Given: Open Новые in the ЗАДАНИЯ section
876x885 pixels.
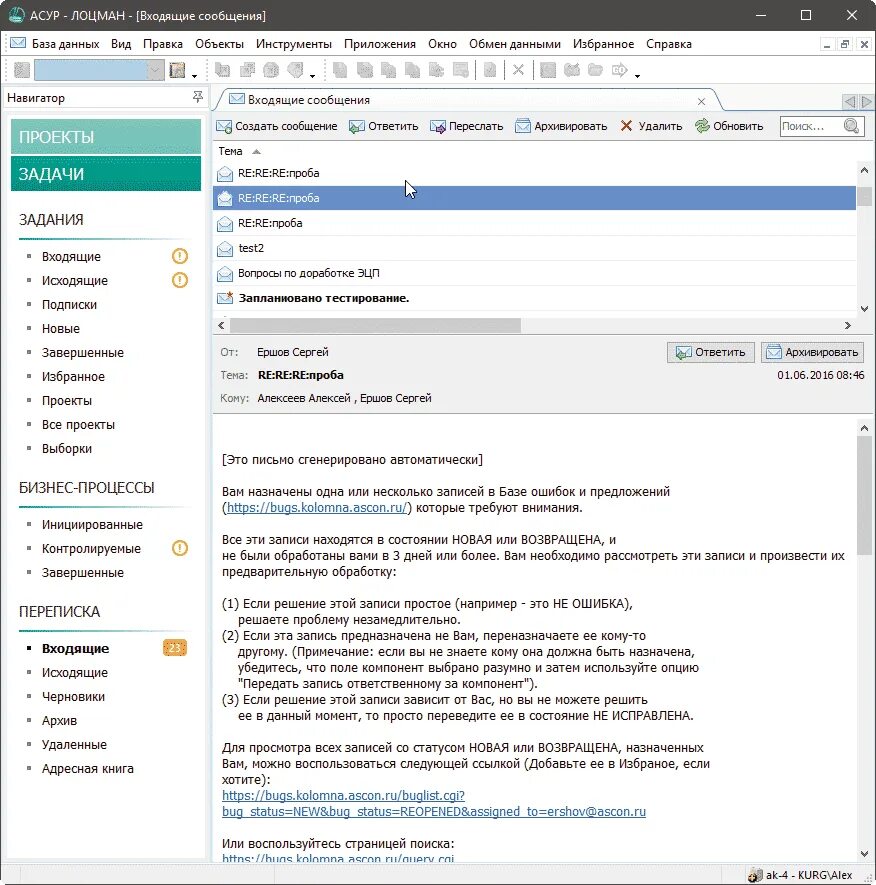Looking at the screenshot, I should (60, 328).
